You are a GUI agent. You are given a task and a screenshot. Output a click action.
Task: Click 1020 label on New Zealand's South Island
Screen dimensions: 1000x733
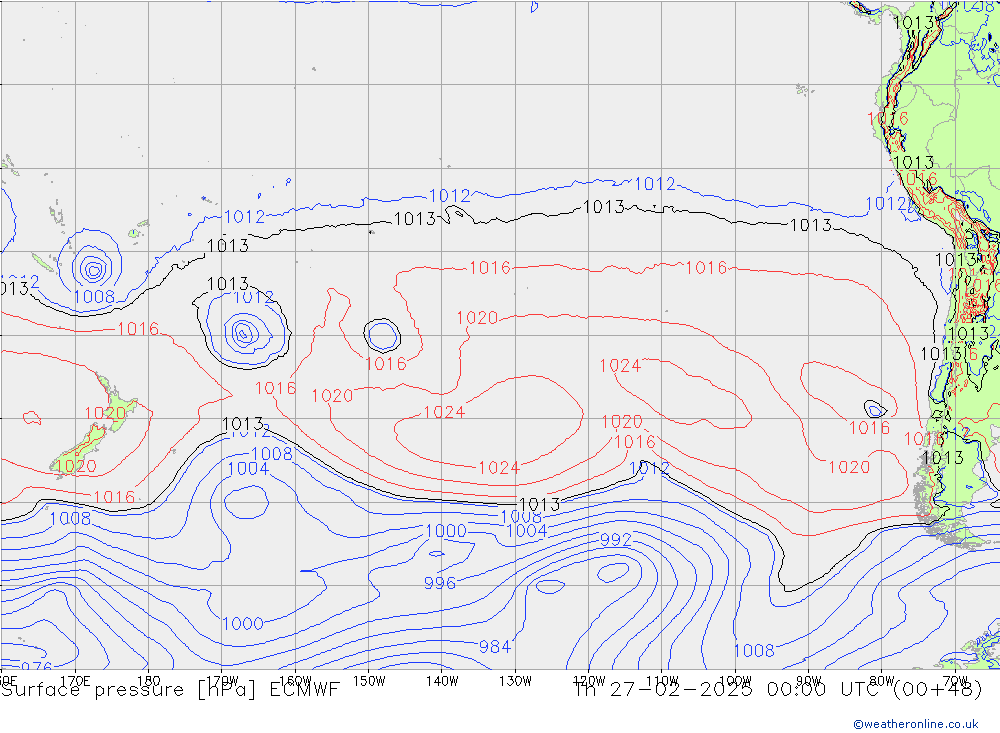point(76,466)
